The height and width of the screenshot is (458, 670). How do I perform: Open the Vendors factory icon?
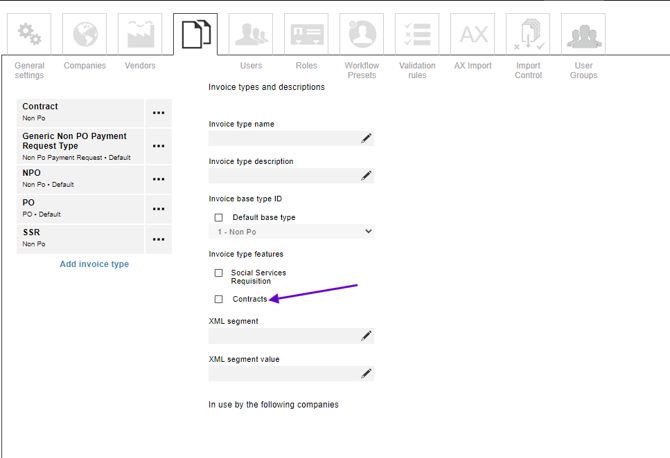140,34
